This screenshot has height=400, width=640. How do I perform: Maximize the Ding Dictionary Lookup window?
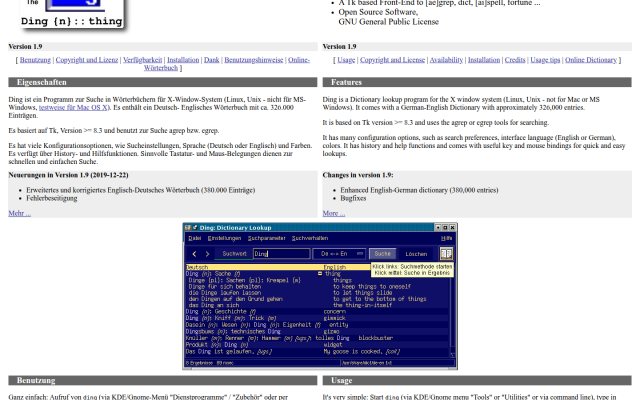tap(445, 227)
